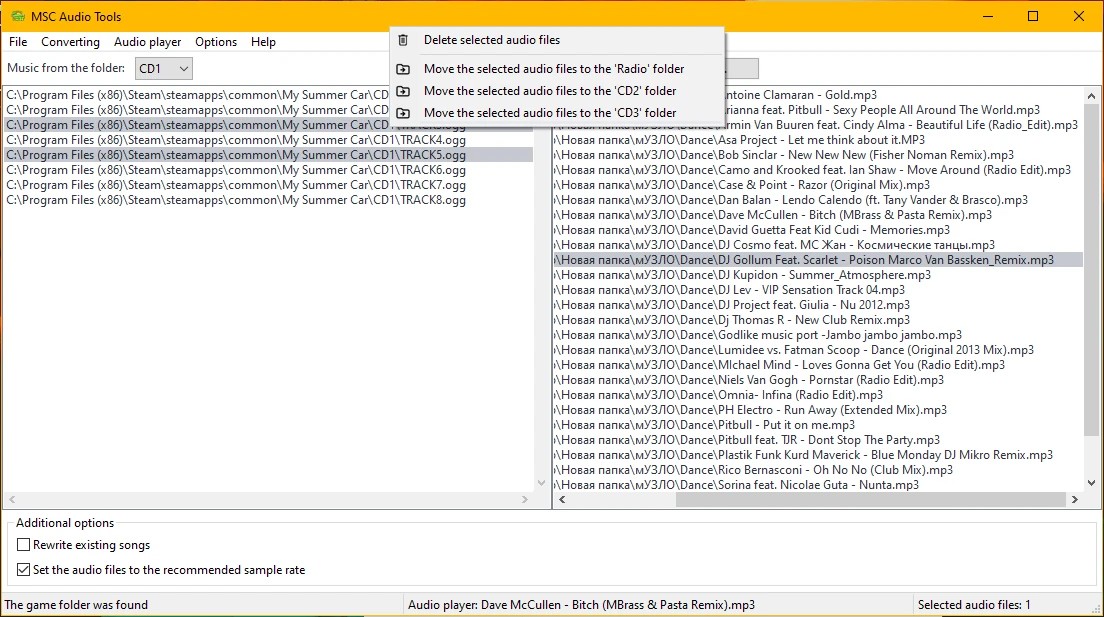Expand the CD1 music folder dropdown
Viewport: 1104px width, 617px height.
(x=163, y=68)
